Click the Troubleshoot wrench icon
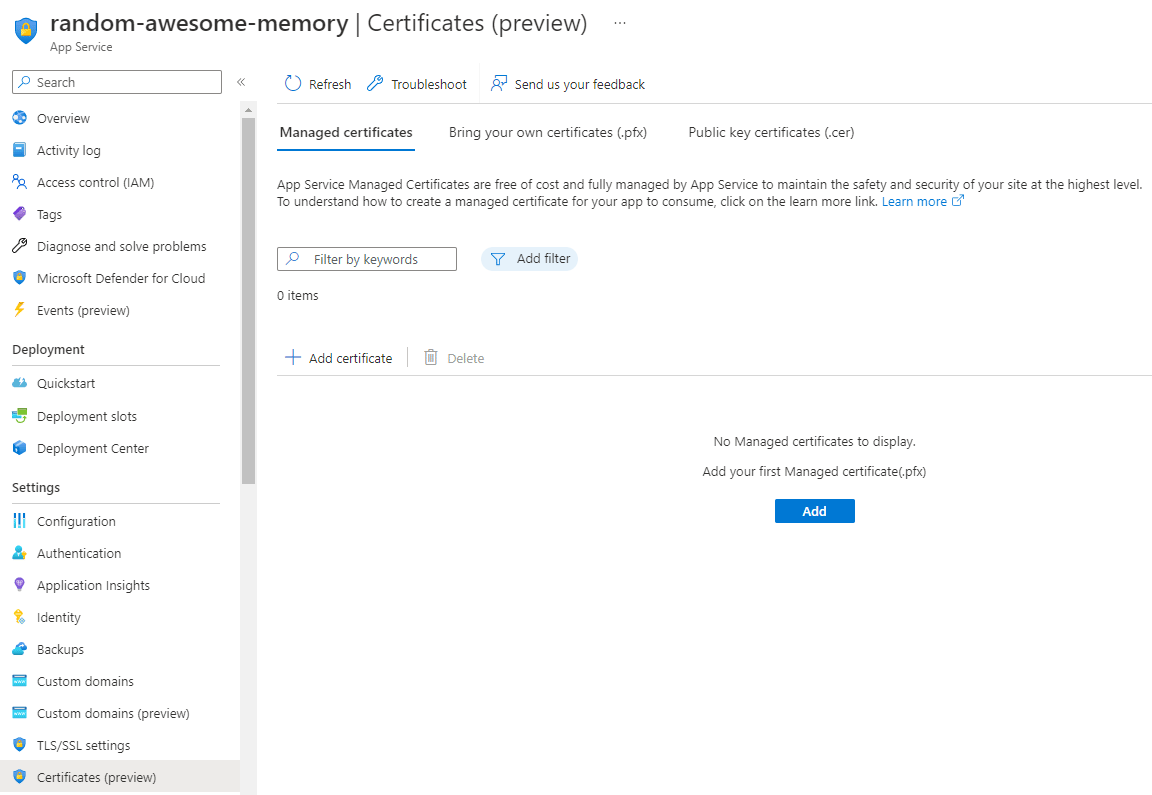The image size is (1152, 795). pyautogui.click(x=375, y=83)
